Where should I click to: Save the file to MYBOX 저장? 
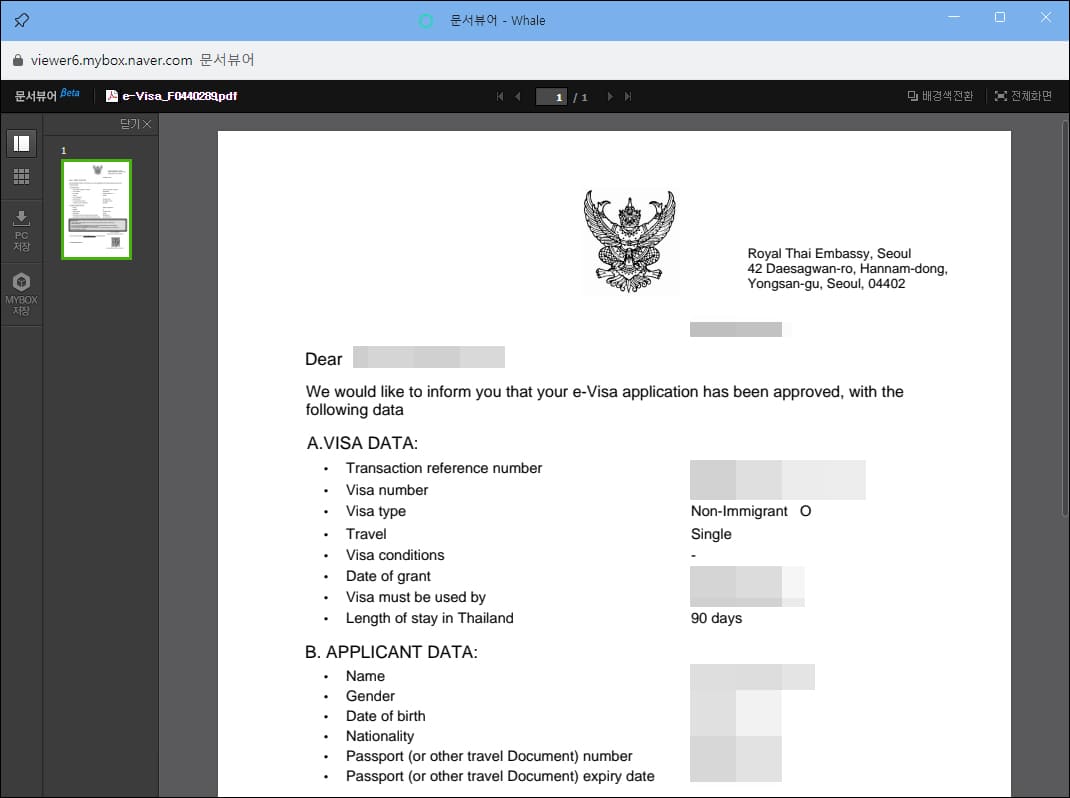tap(22, 294)
